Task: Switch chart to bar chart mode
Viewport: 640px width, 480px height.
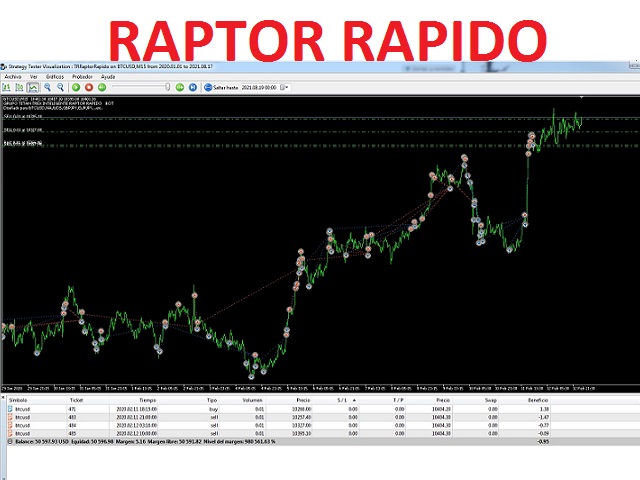Action: point(7,87)
